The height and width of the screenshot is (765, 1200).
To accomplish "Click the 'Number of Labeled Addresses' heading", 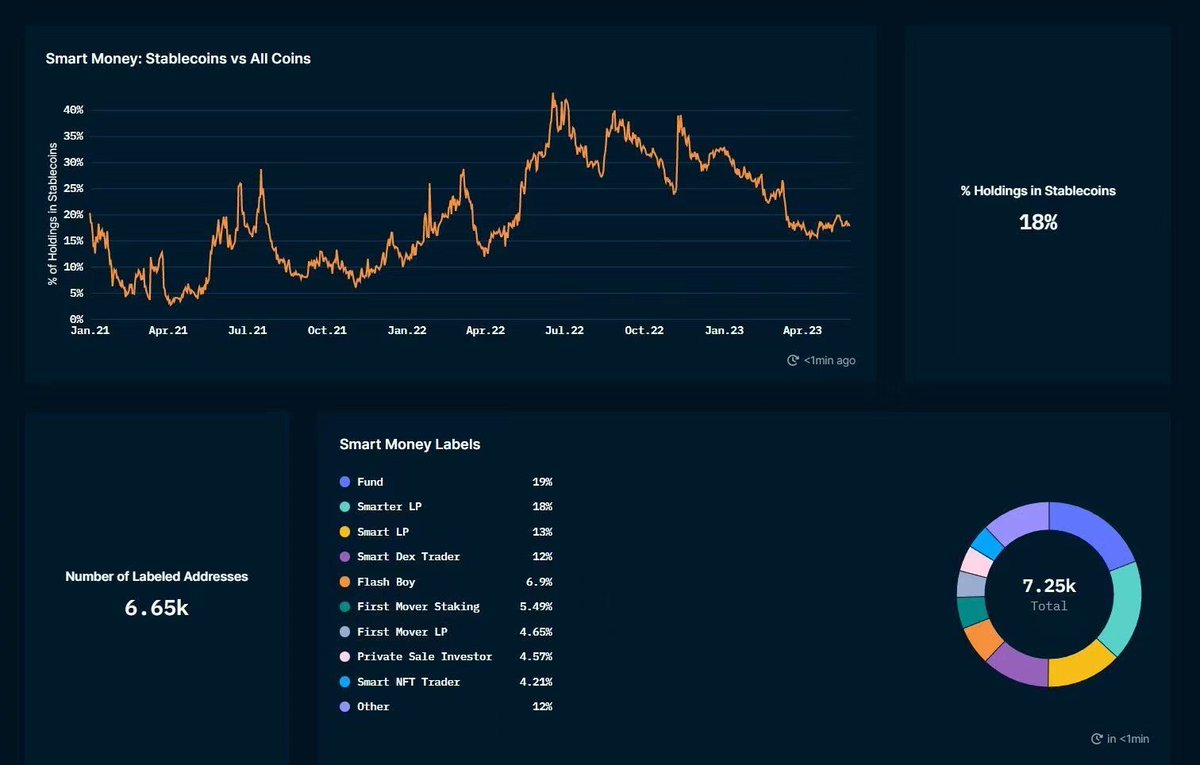I will 157,576.
